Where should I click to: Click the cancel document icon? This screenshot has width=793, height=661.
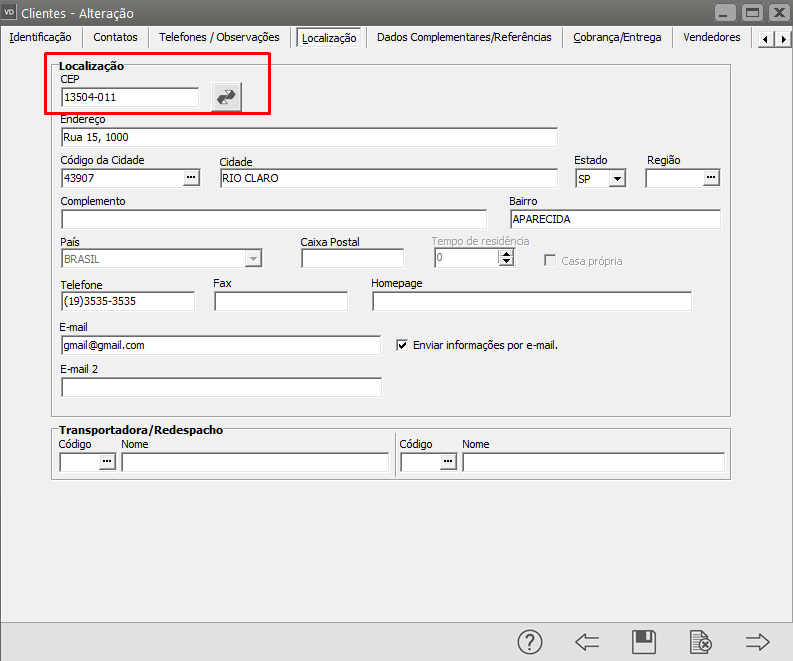[x=700, y=642]
